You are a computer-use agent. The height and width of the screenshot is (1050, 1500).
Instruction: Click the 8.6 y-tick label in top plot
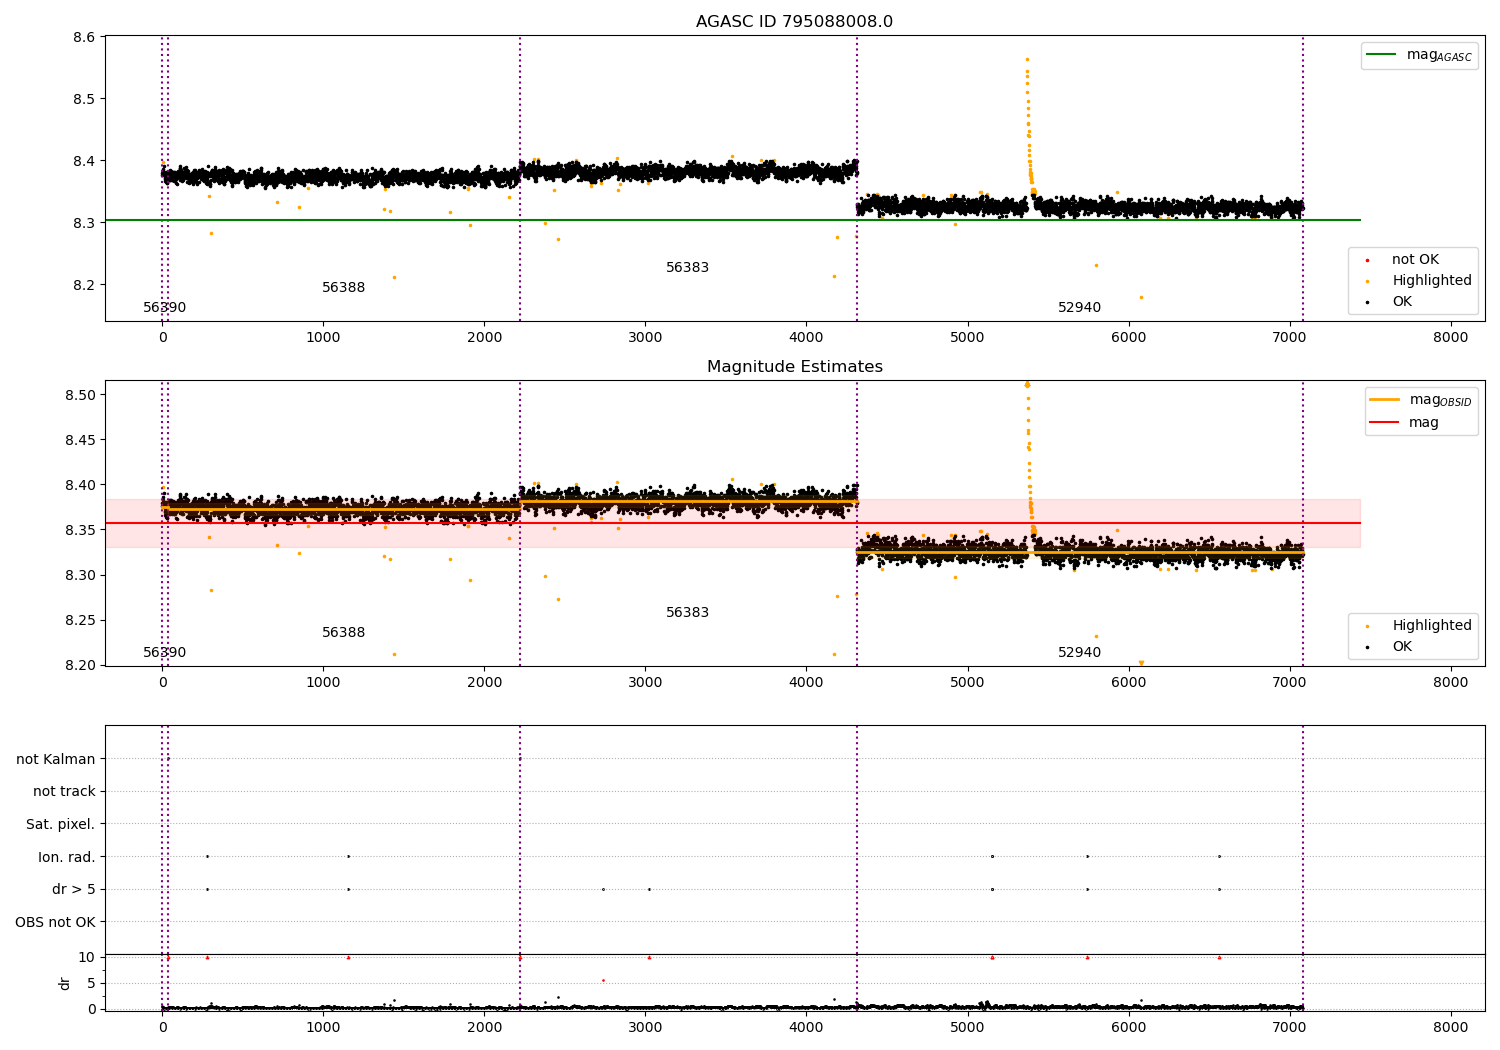tap(84, 37)
